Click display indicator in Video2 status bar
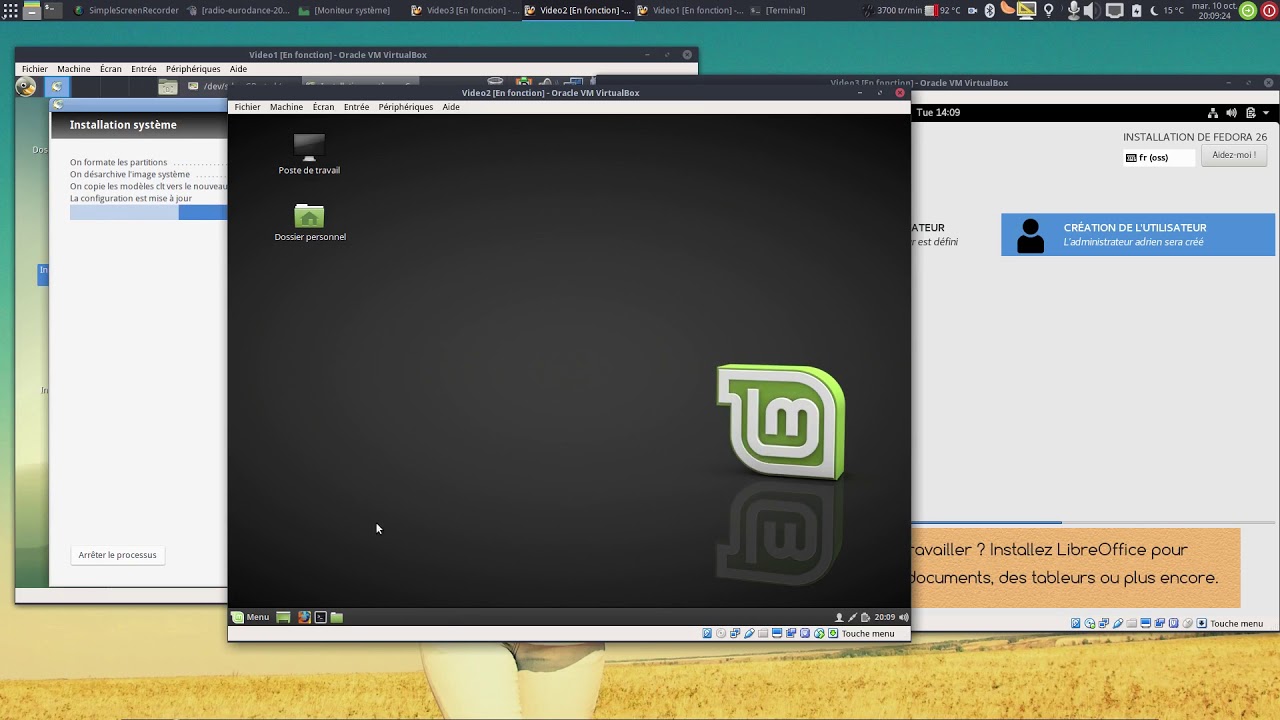 pos(777,633)
